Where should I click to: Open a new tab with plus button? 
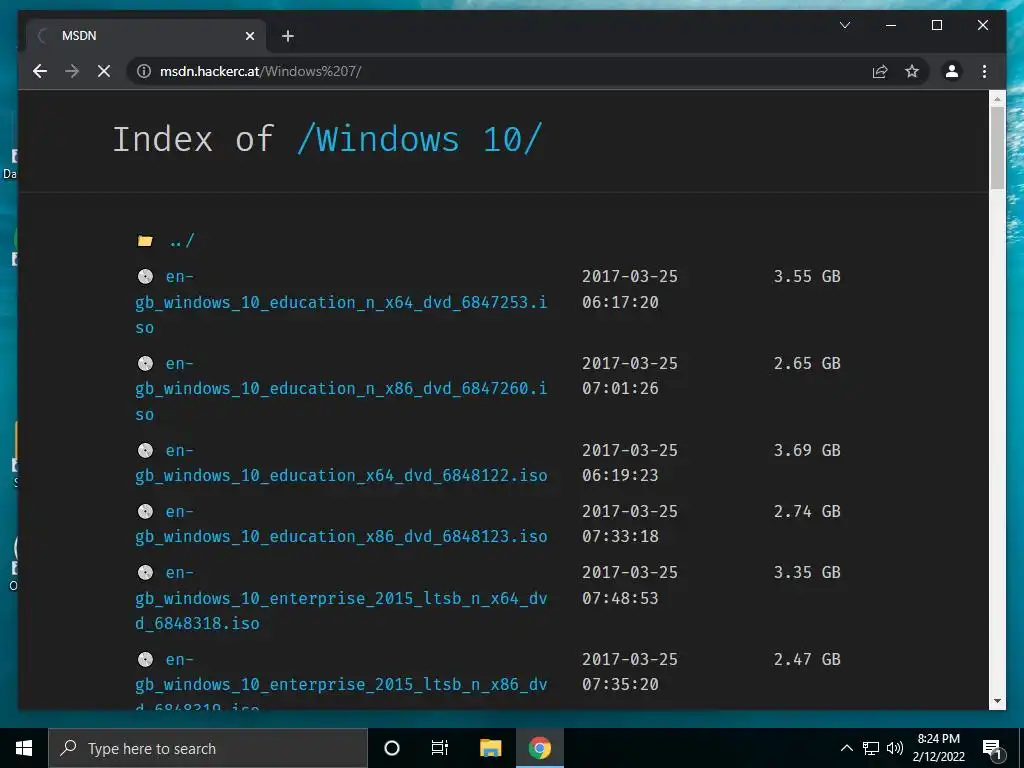[287, 36]
